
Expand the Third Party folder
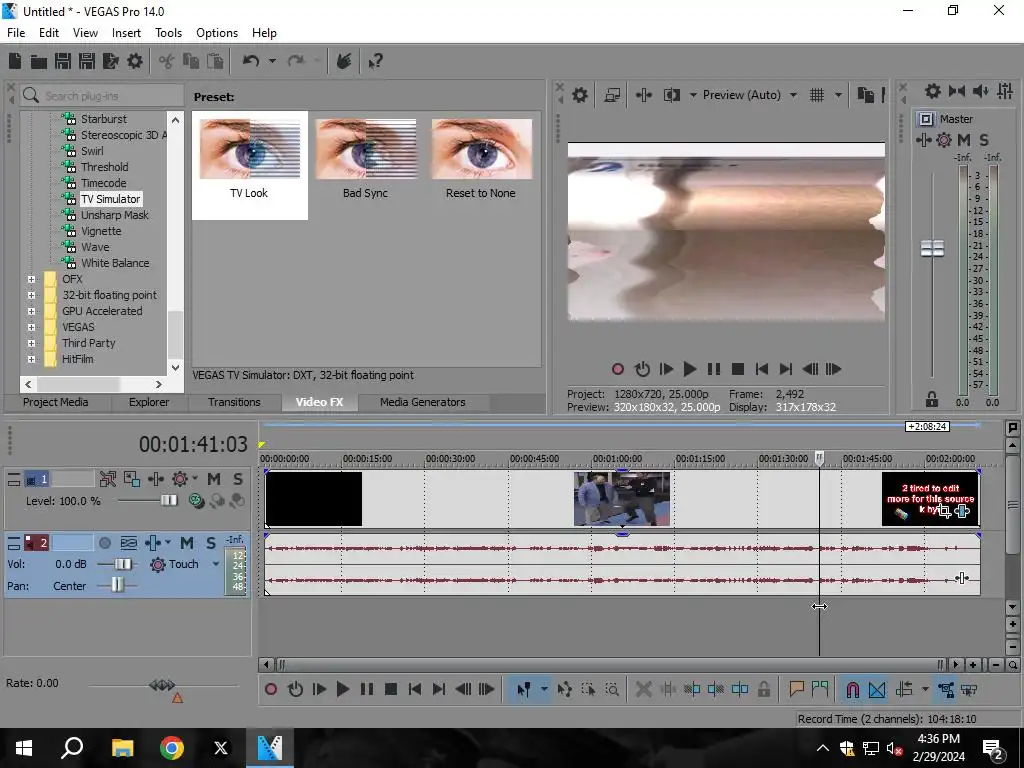click(x=31, y=344)
